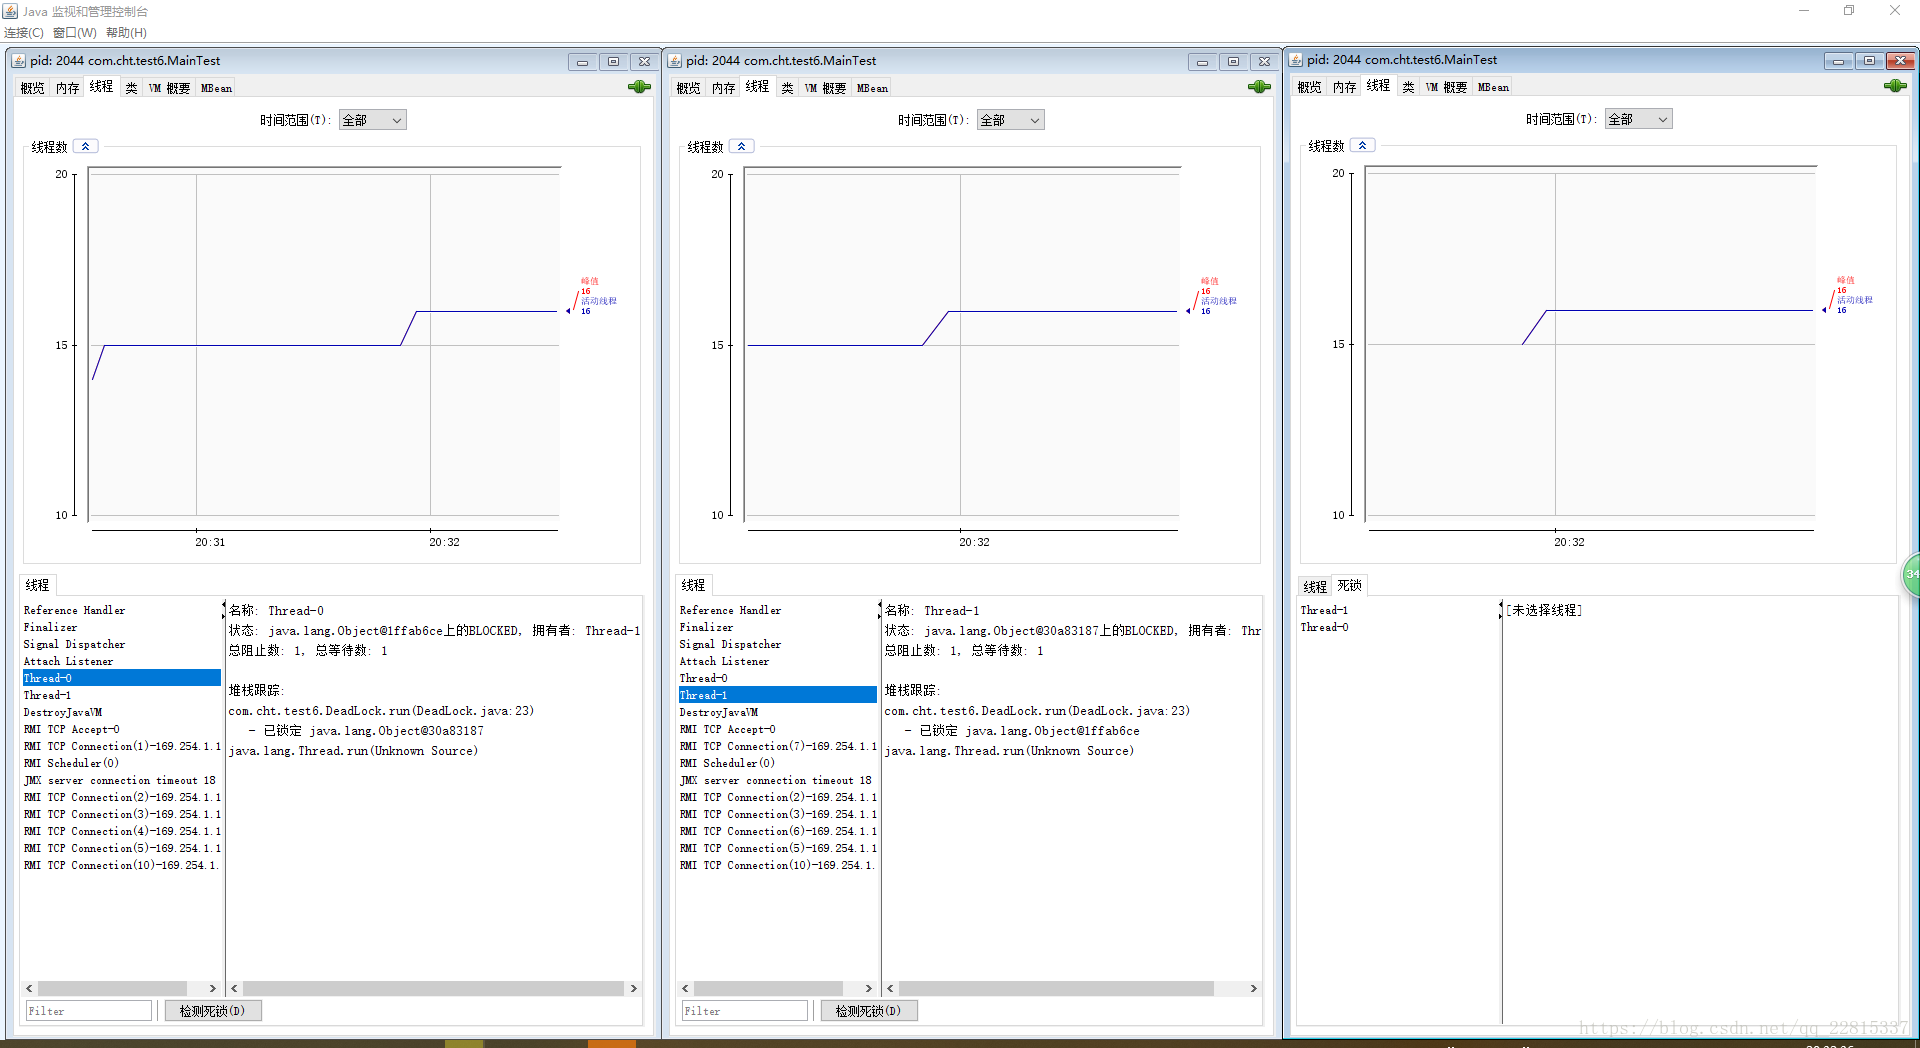This screenshot has width=1920, height=1048.
Task: Select Thread-0 in right window deadlock list
Action: [1398, 627]
